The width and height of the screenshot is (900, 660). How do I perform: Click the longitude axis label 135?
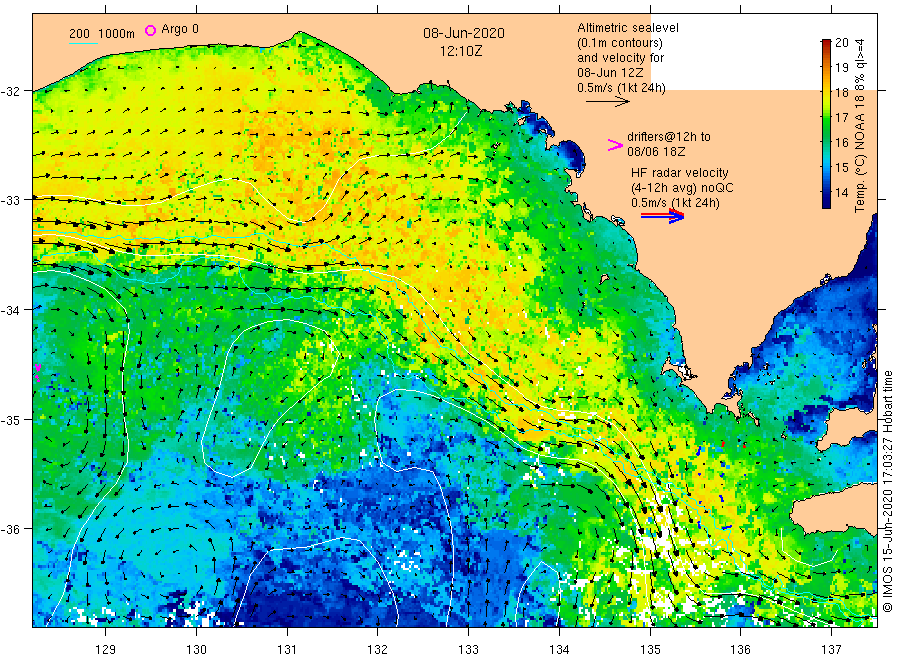[x=650, y=649]
